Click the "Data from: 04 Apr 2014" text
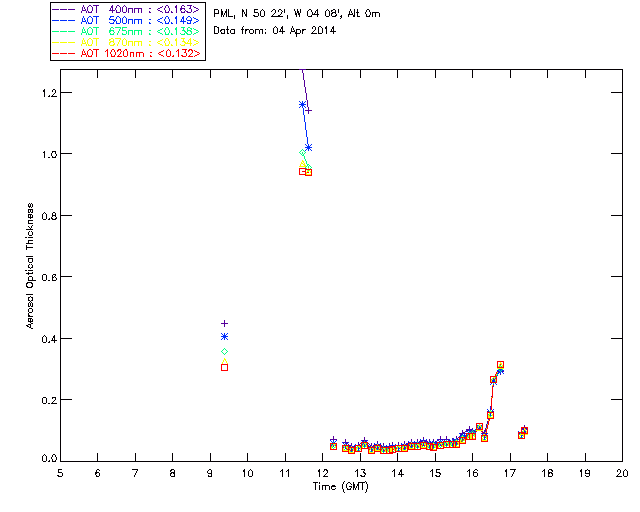Viewport: 640px width, 512px height. pos(274,31)
